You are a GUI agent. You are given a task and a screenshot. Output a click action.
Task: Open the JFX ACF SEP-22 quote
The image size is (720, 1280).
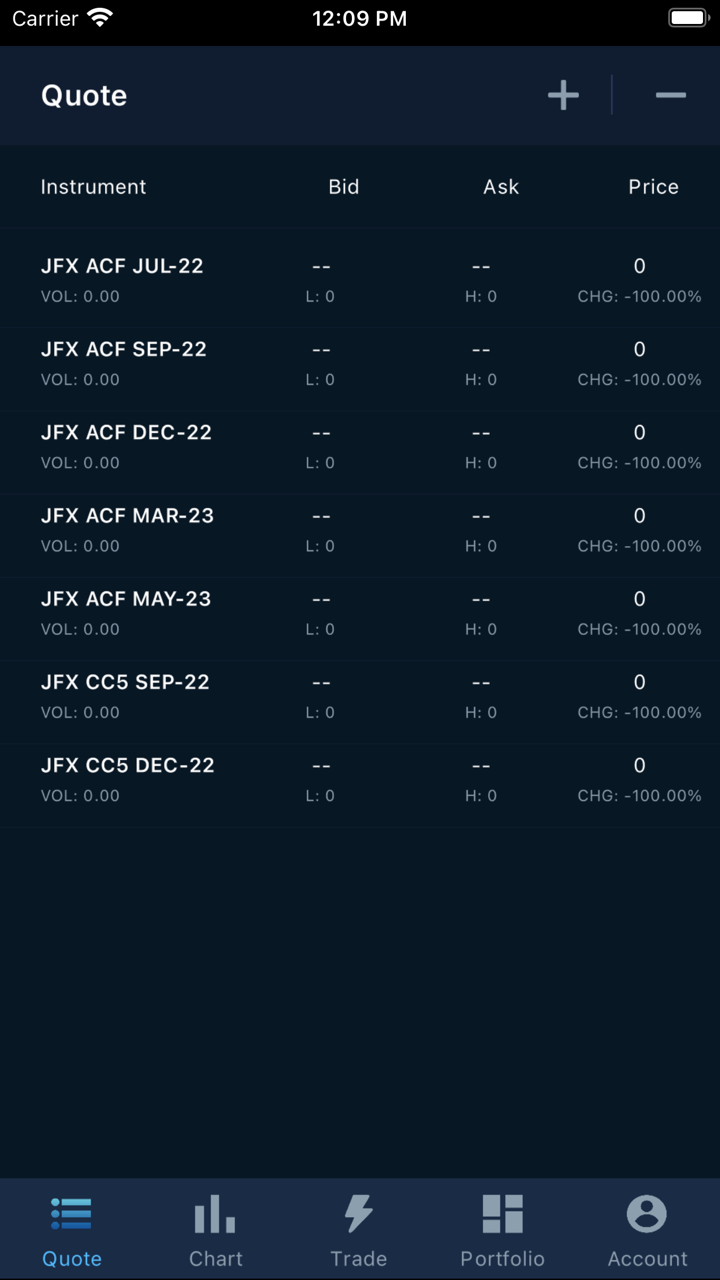click(124, 349)
